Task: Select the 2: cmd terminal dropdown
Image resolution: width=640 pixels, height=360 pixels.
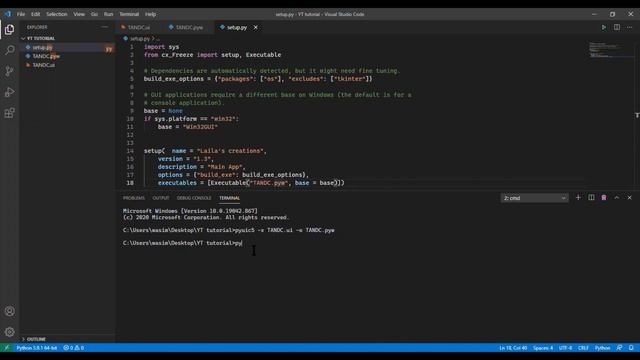Action: (x=534, y=198)
